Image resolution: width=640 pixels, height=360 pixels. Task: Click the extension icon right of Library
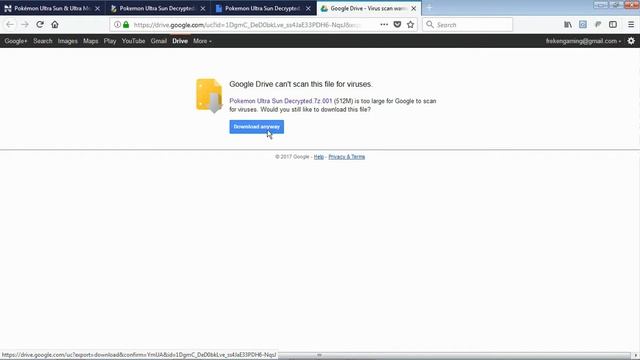pyautogui.click(x=583, y=24)
